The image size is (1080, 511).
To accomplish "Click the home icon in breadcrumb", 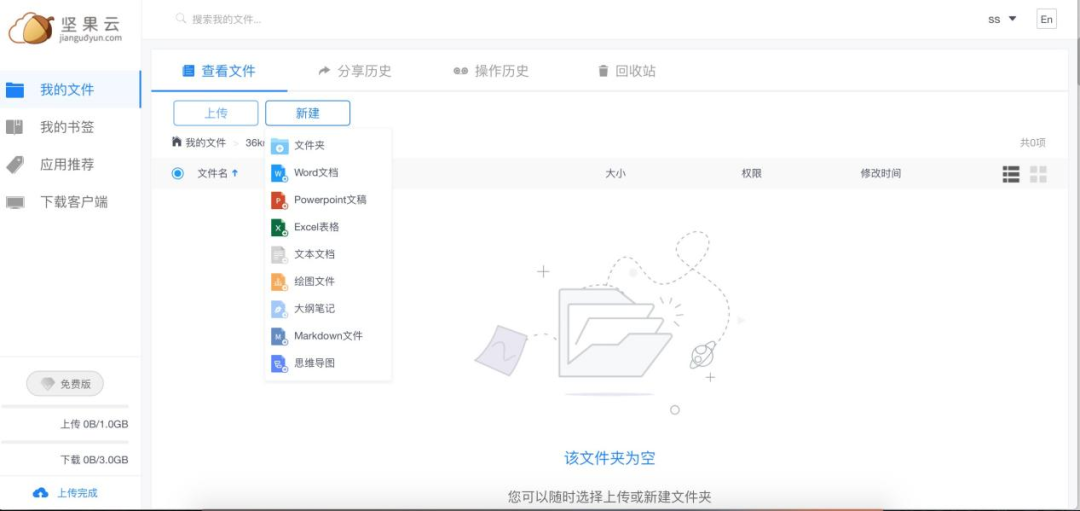I will 177,142.
